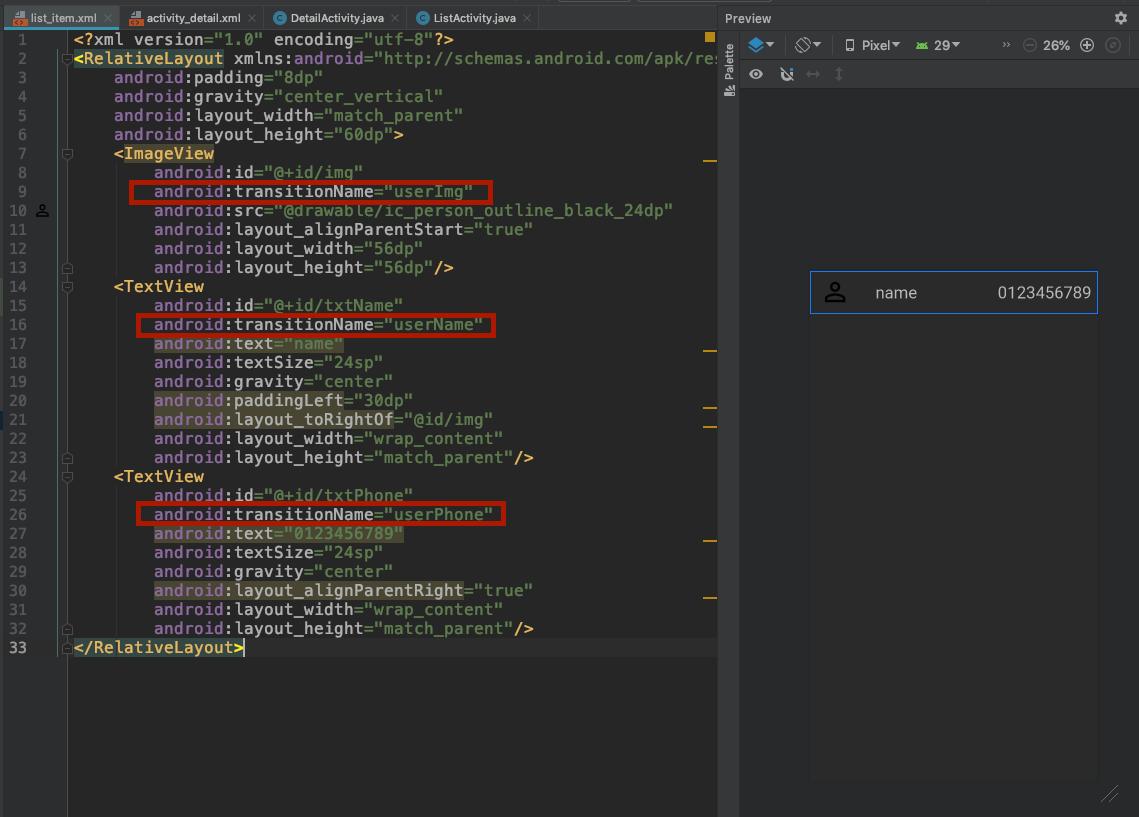Open the DetailActivity.java tab

pos(337,17)
